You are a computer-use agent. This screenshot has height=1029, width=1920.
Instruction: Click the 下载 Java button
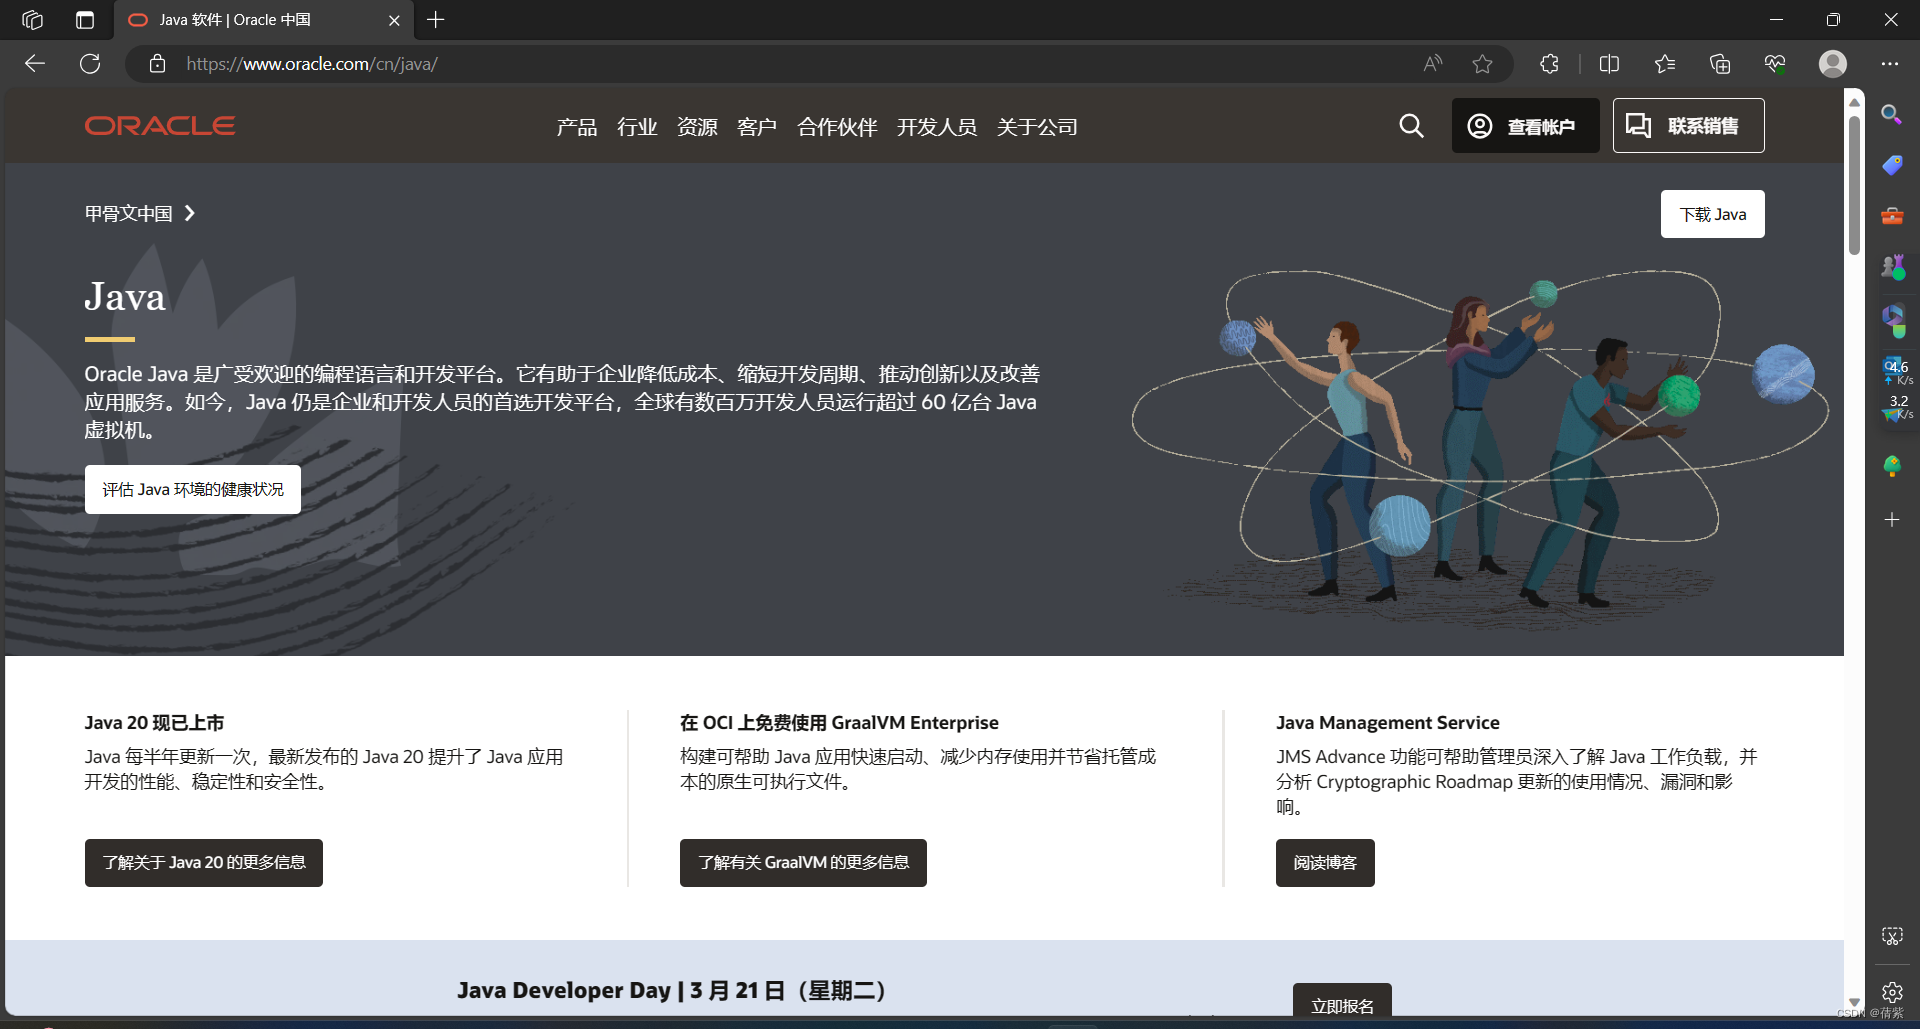[x=1712, y=214]
